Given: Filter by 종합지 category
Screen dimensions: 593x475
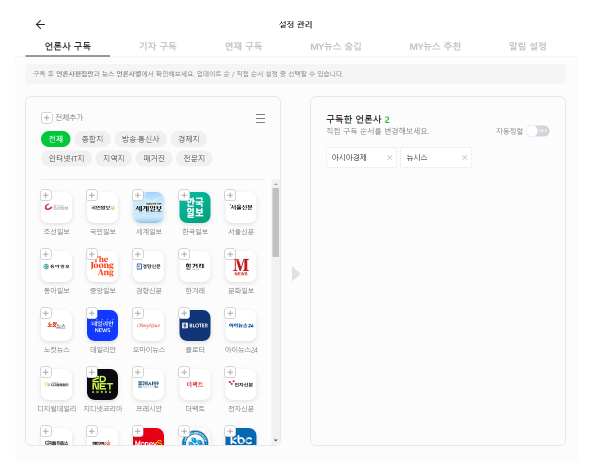Looking at the screenshot, I should [x=92, y=139].
